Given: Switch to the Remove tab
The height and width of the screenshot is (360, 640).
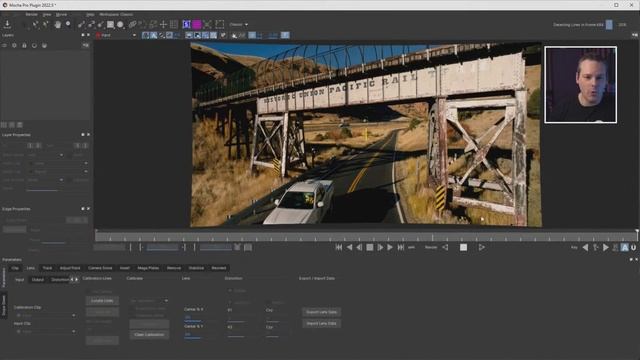Looking at the screenshot, I should (174, 268).
